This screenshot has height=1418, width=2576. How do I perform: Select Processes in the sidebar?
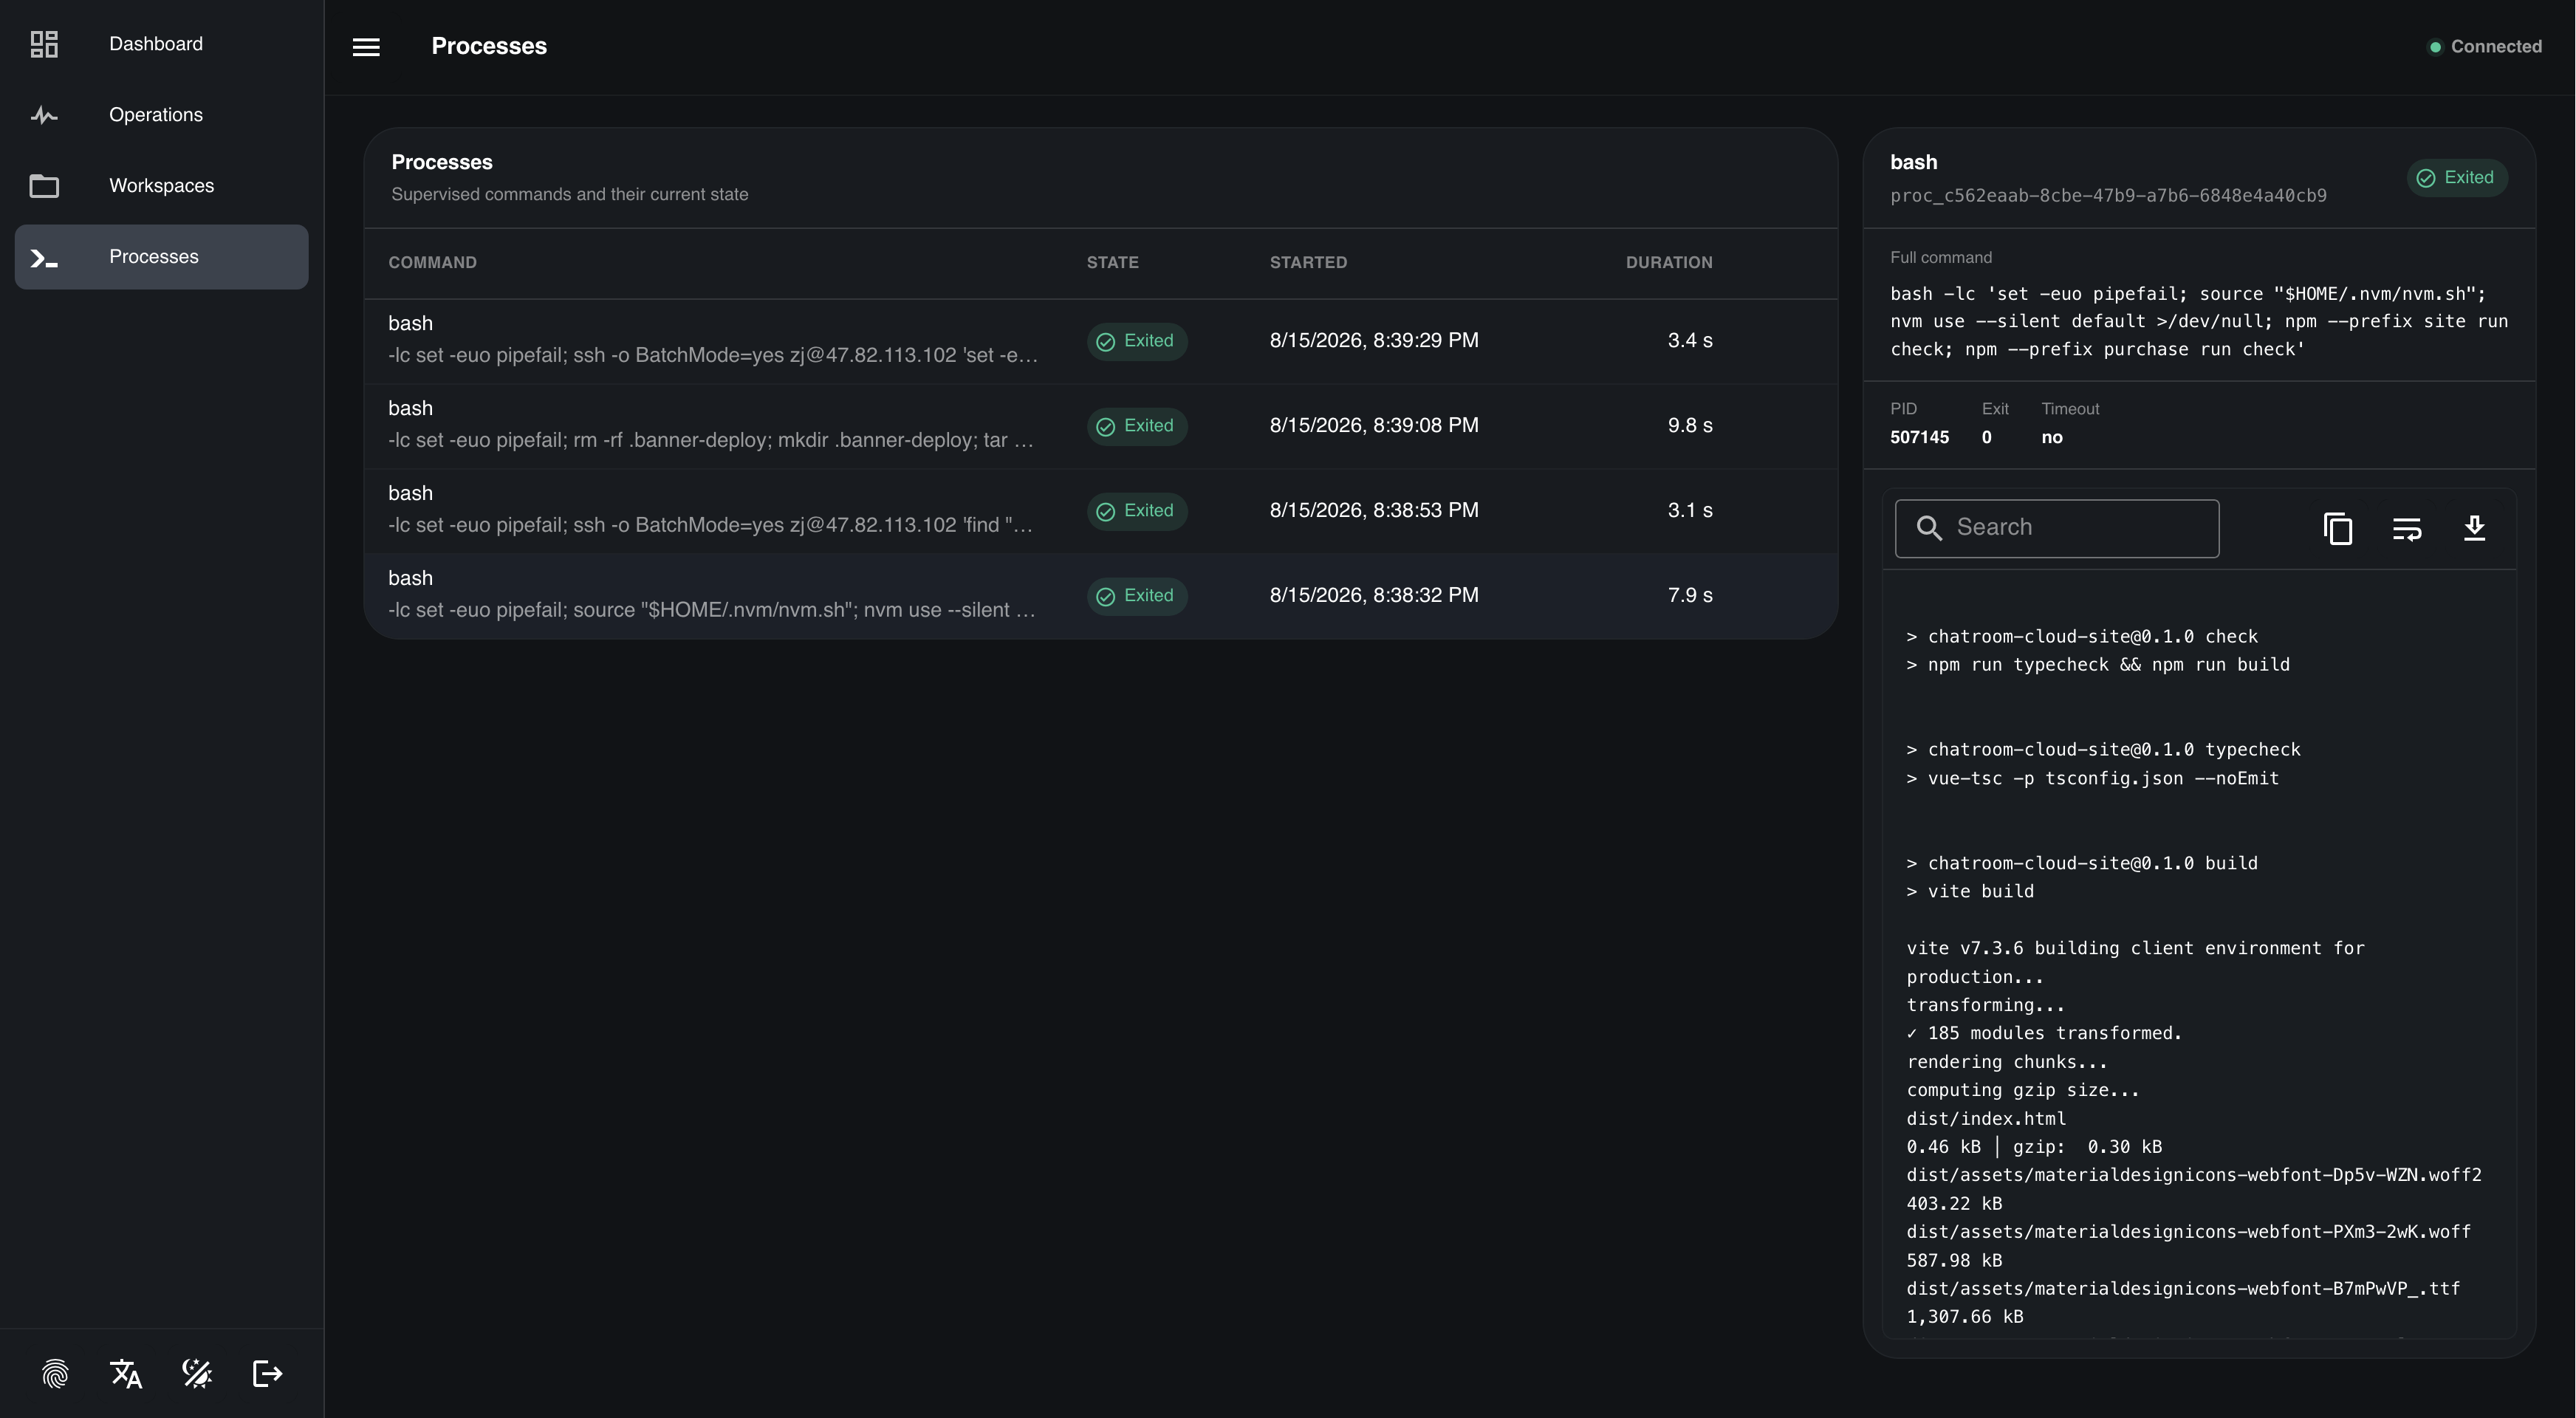tap(161, 257)
